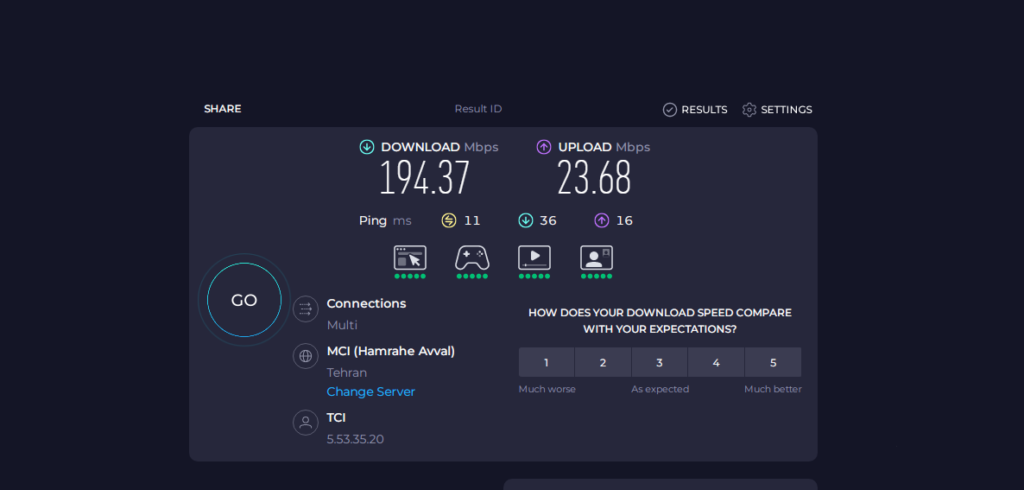Viewport: 1024px width, 490px height.
Task: Click the upload arrow icon beside UPLOAD
Action: (x=544, y=147)
